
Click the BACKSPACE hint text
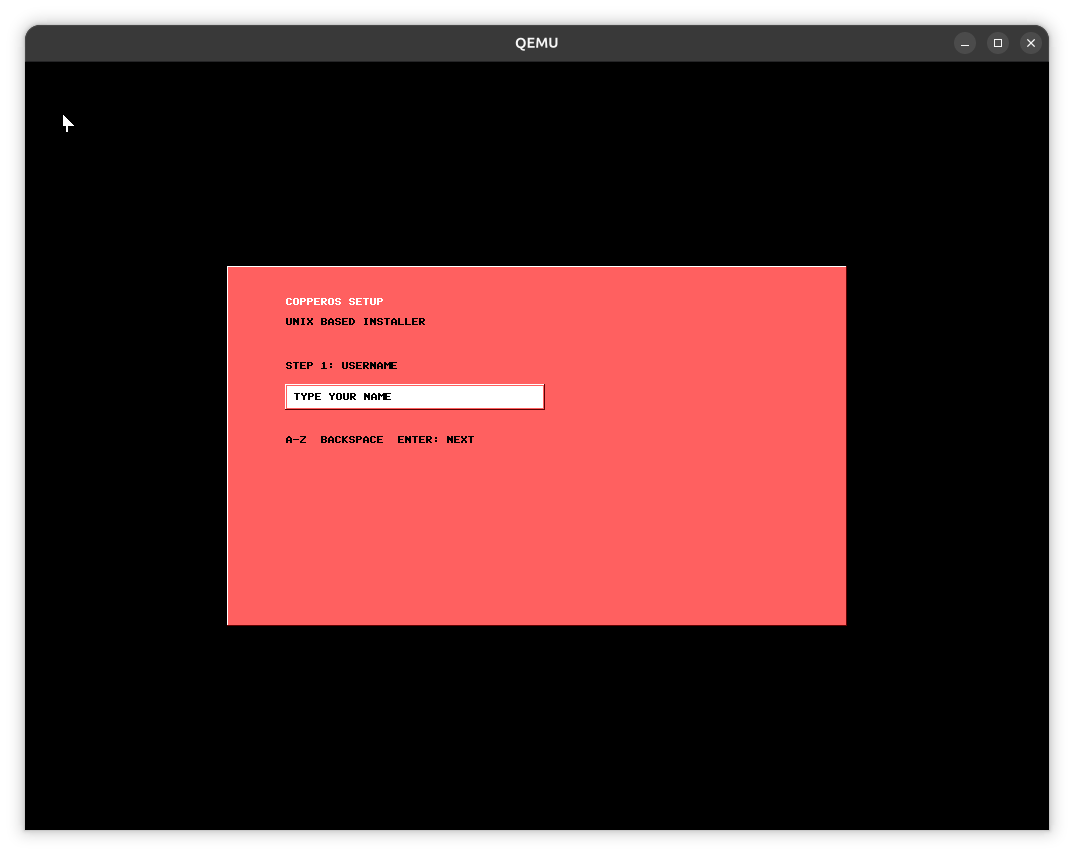(x=351, y=439)
